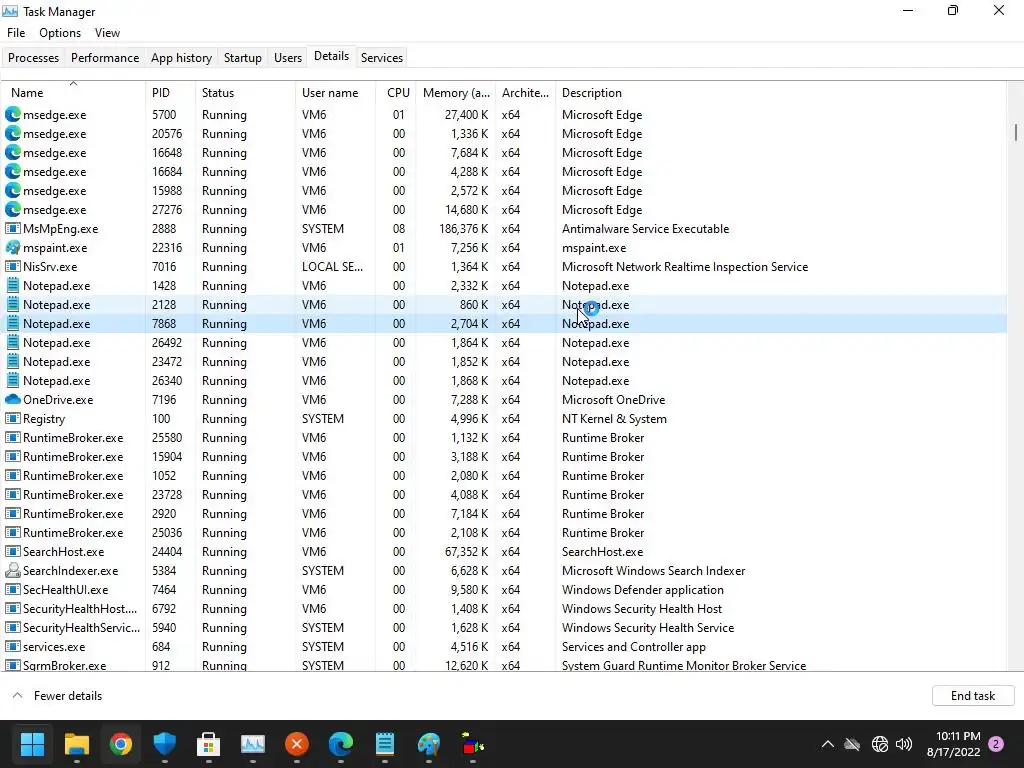
Task: Open Notepad from the taskbar
Action: (385, 744)
